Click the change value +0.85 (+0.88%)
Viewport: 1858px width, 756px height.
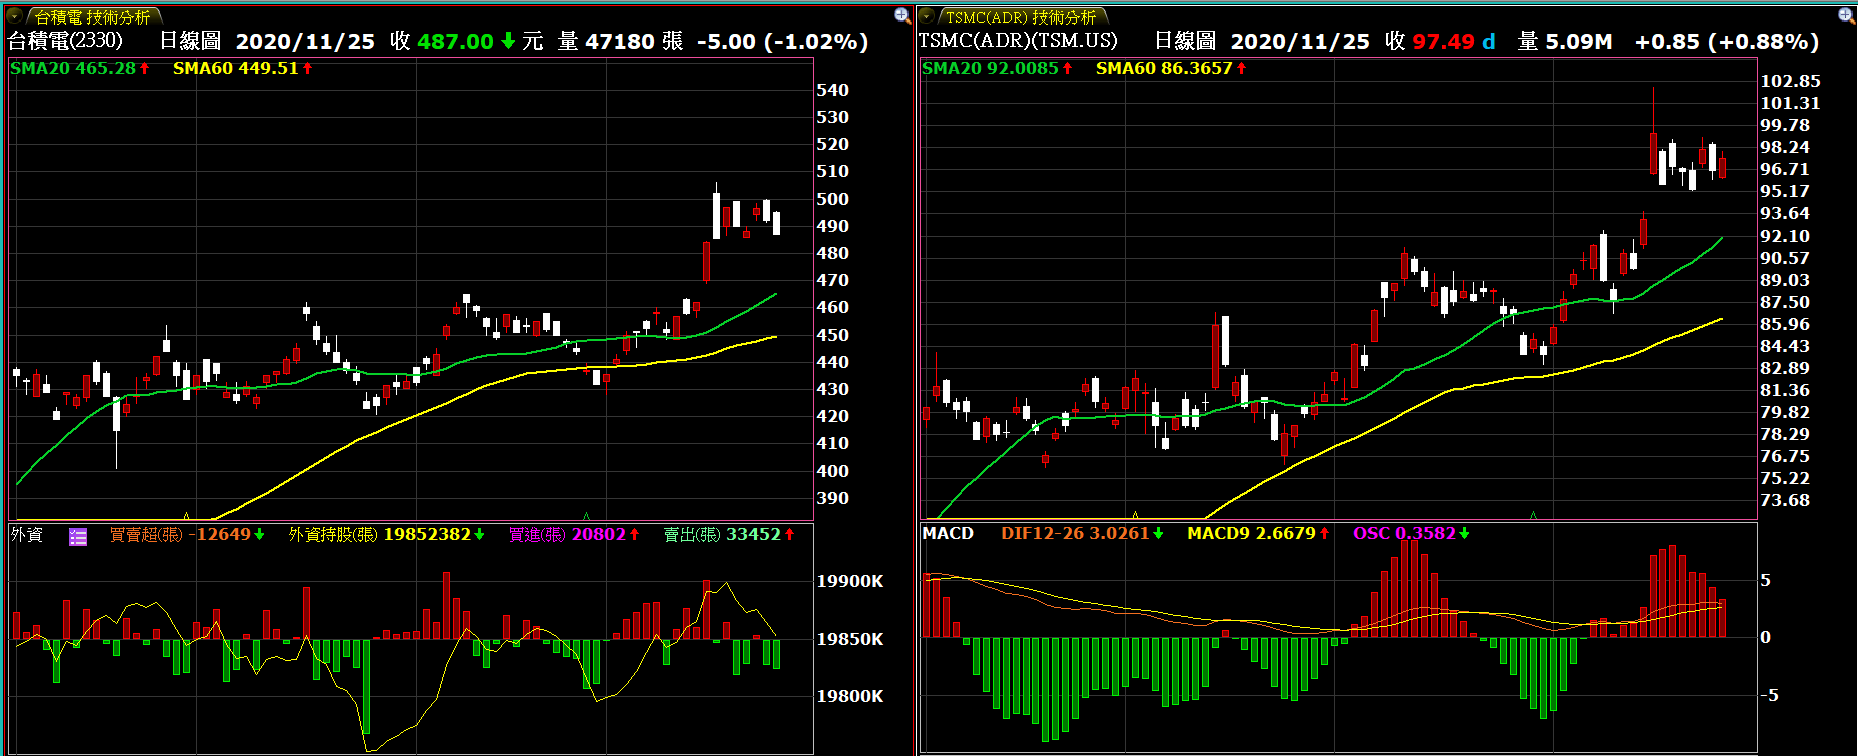(x=1727, y=41)
